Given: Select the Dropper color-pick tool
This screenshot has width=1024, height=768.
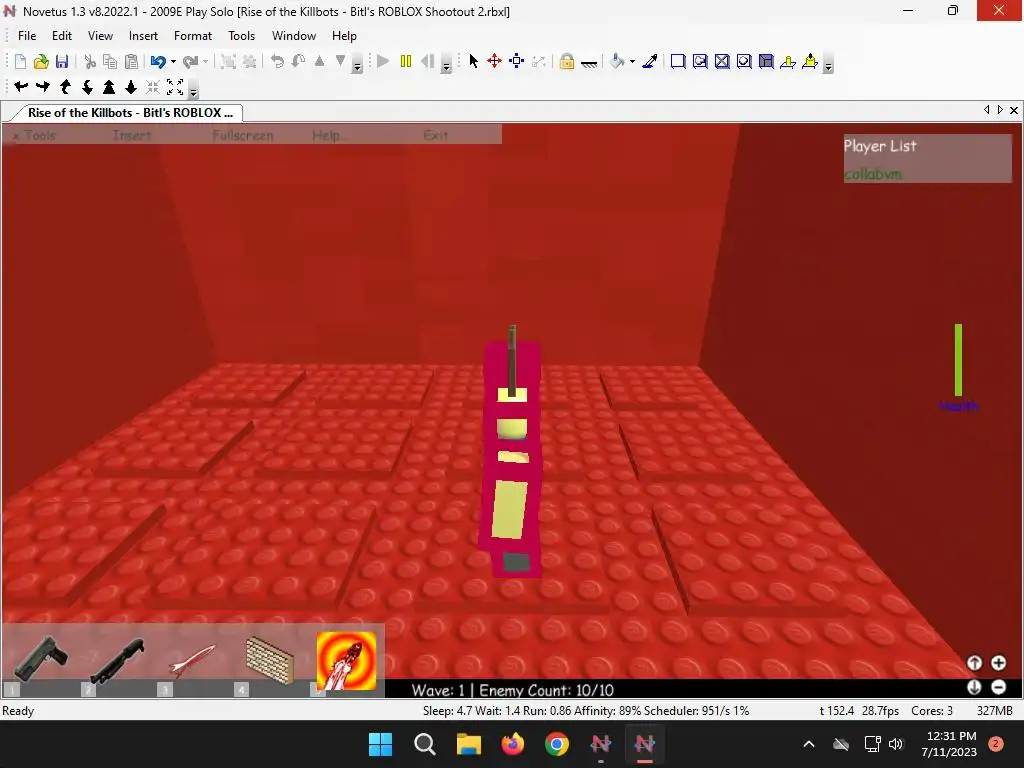Looking at the screenshot, I should coord(650,61).
